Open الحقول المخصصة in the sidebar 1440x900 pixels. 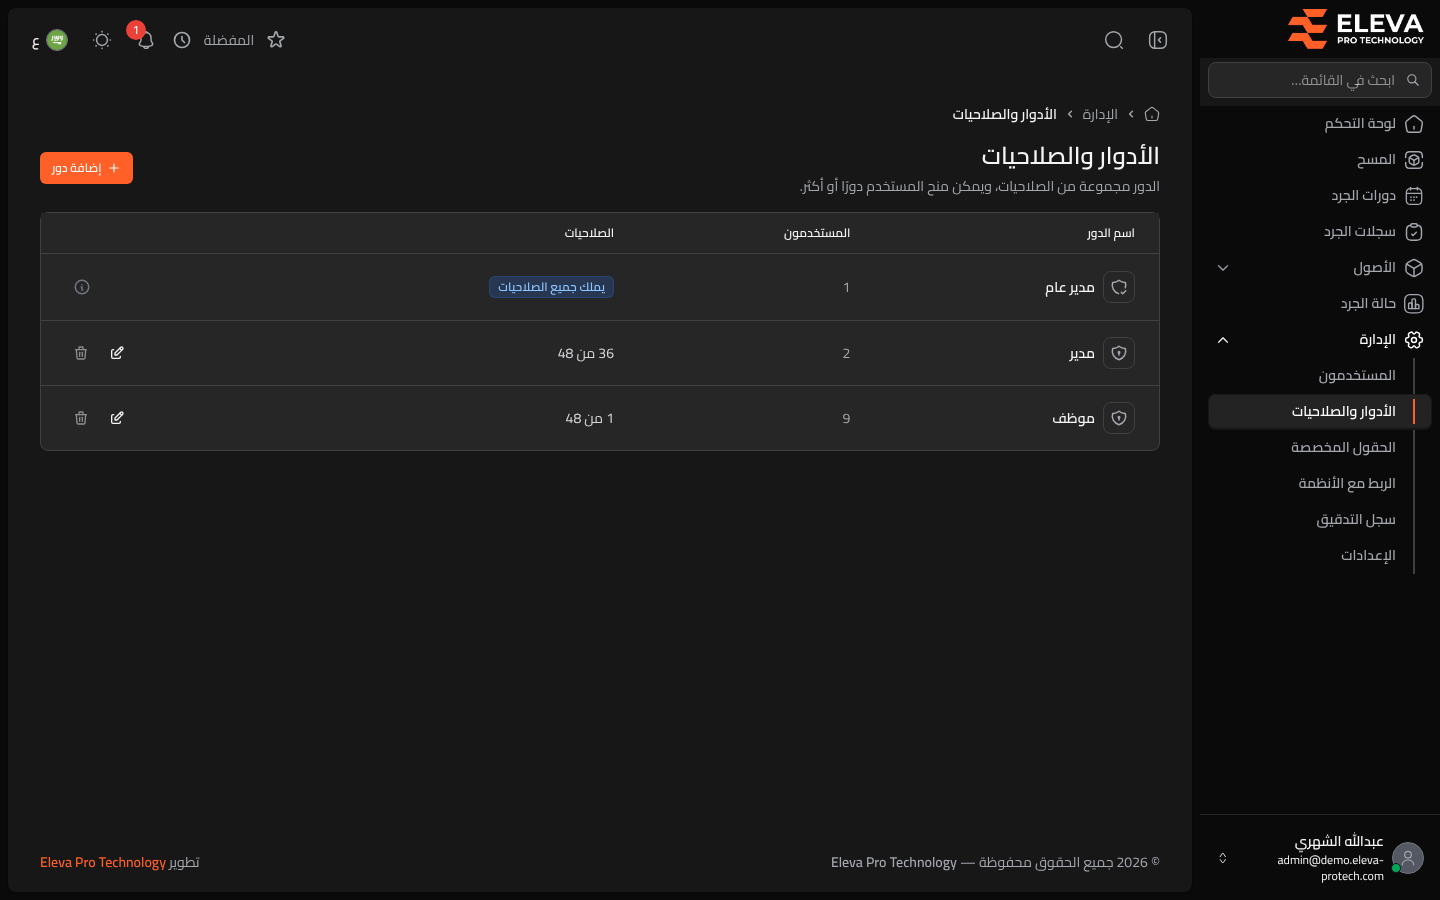(1320, 448)
